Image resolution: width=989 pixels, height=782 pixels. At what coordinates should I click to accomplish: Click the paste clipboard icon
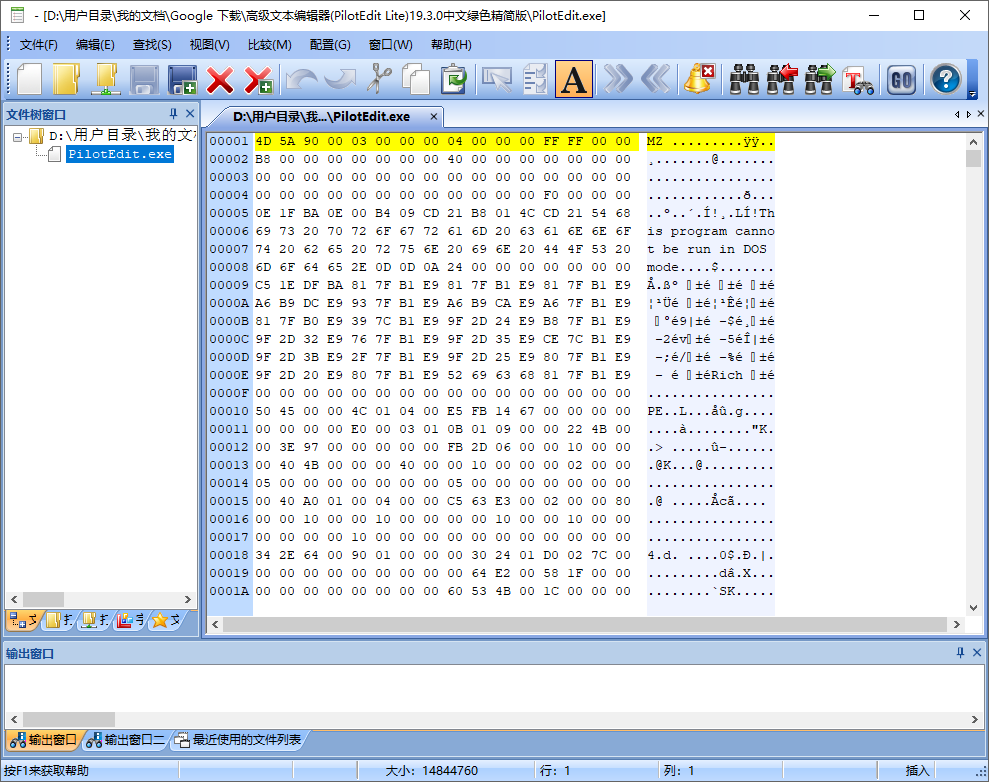point(454,79)
